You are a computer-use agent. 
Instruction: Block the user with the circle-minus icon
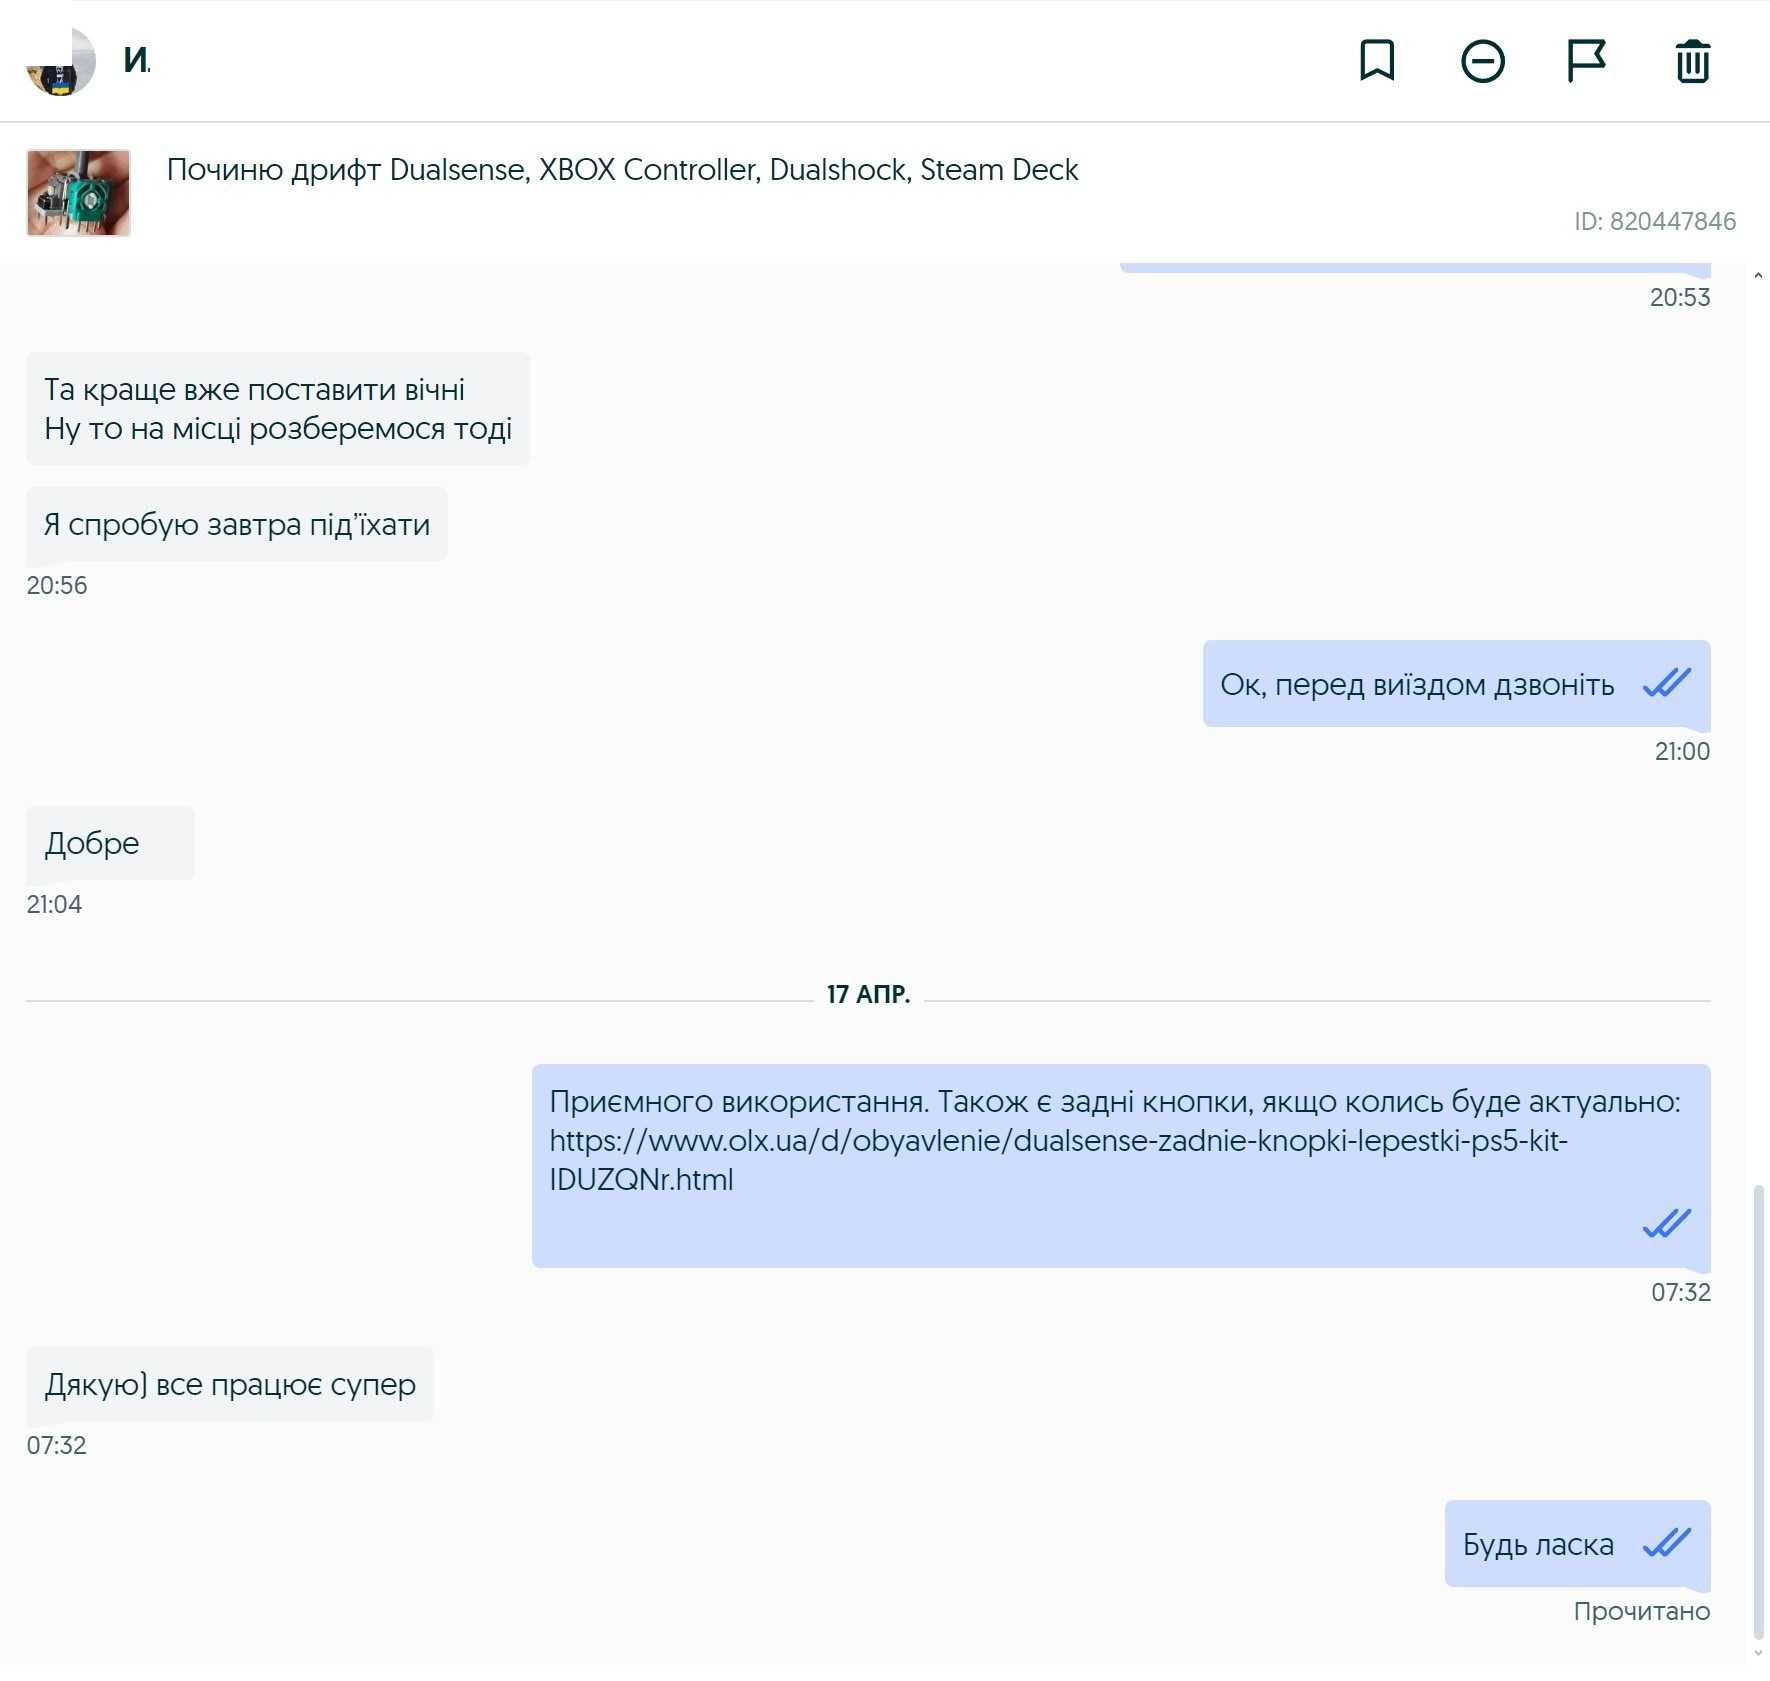[x=1482, y=61]
